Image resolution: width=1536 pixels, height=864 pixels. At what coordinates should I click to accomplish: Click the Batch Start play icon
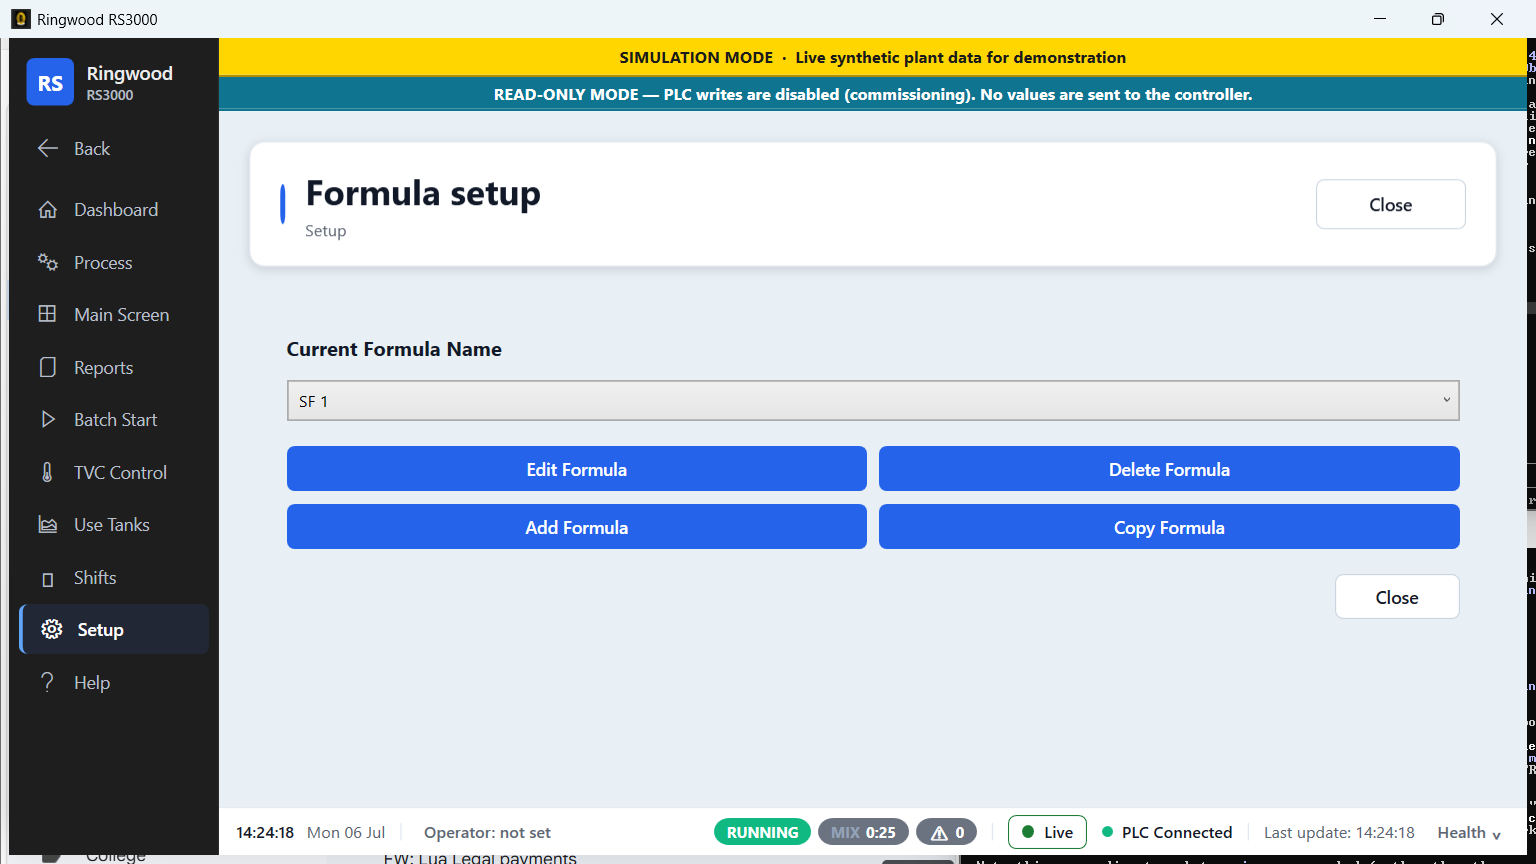[47, 420]
